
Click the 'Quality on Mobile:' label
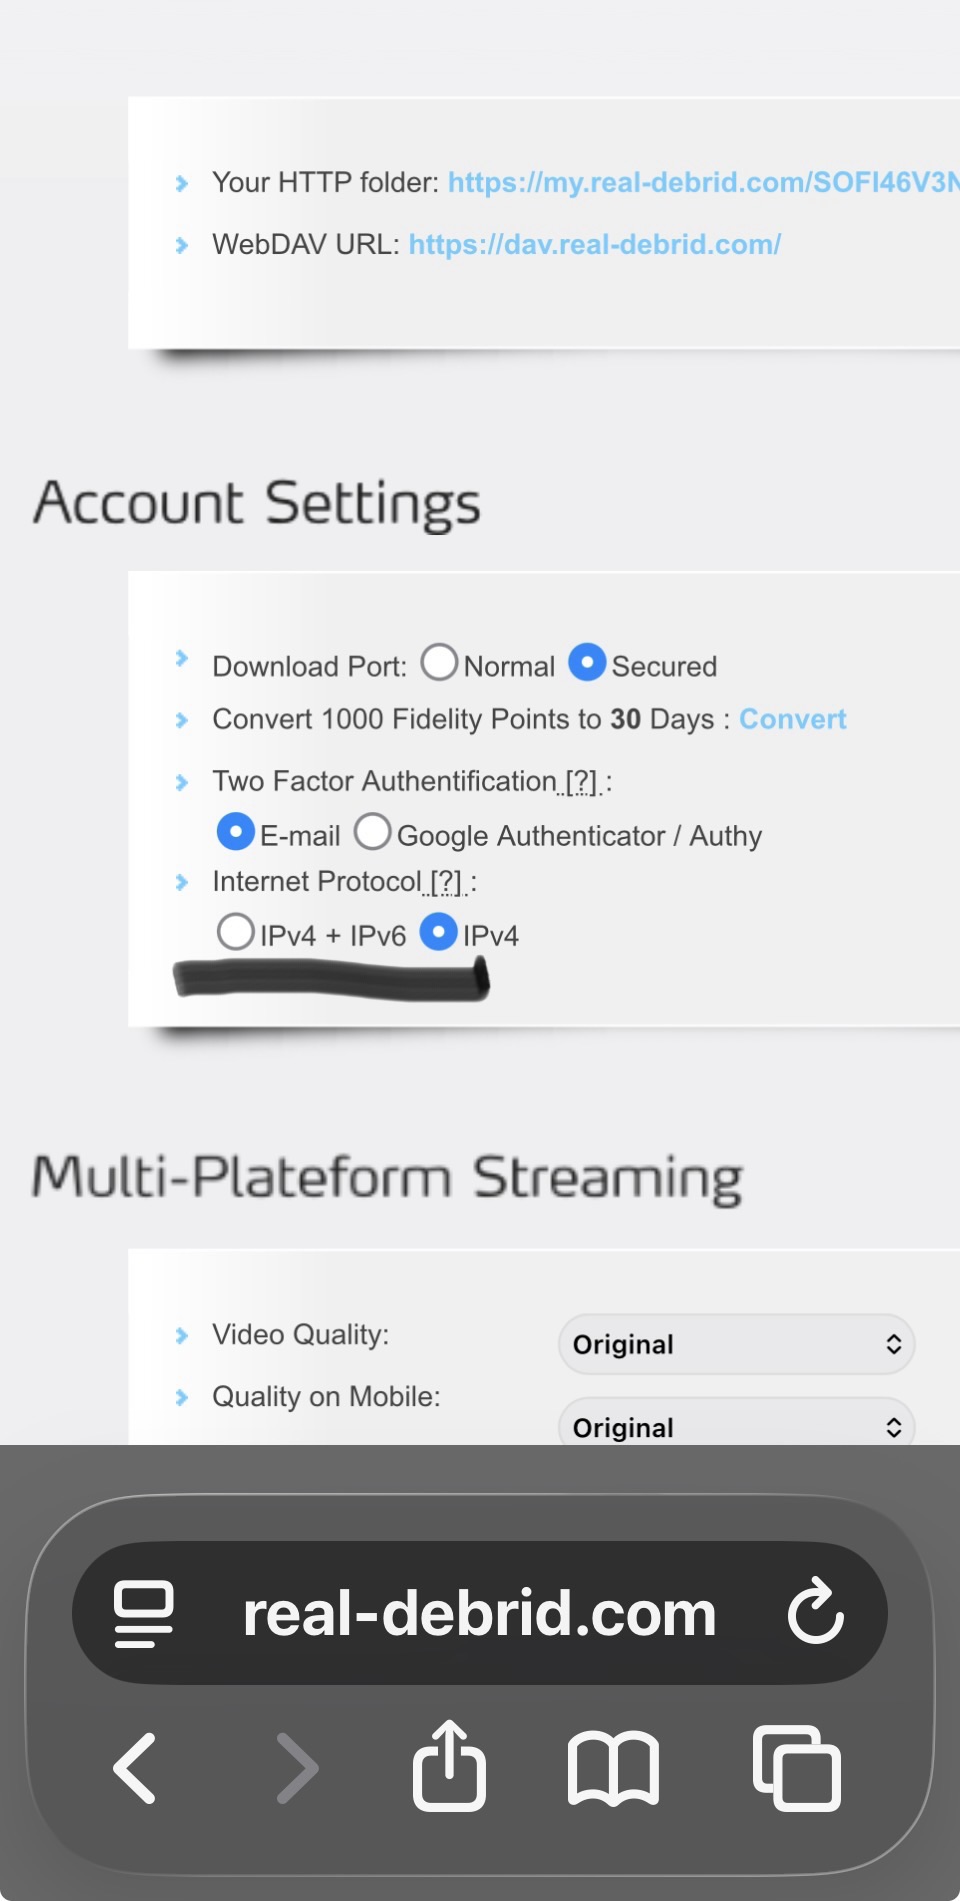(326, 1397)
